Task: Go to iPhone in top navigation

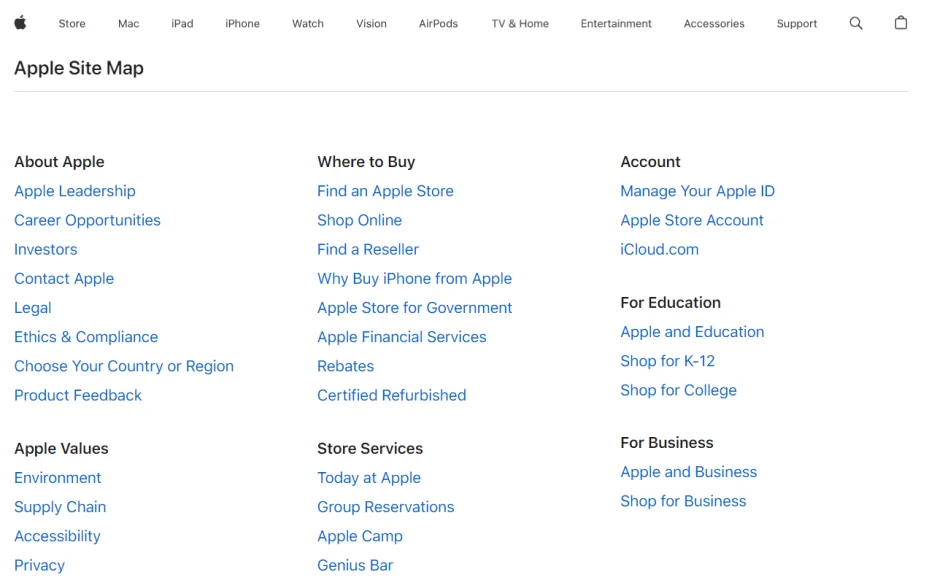Action: pos(242,23)
